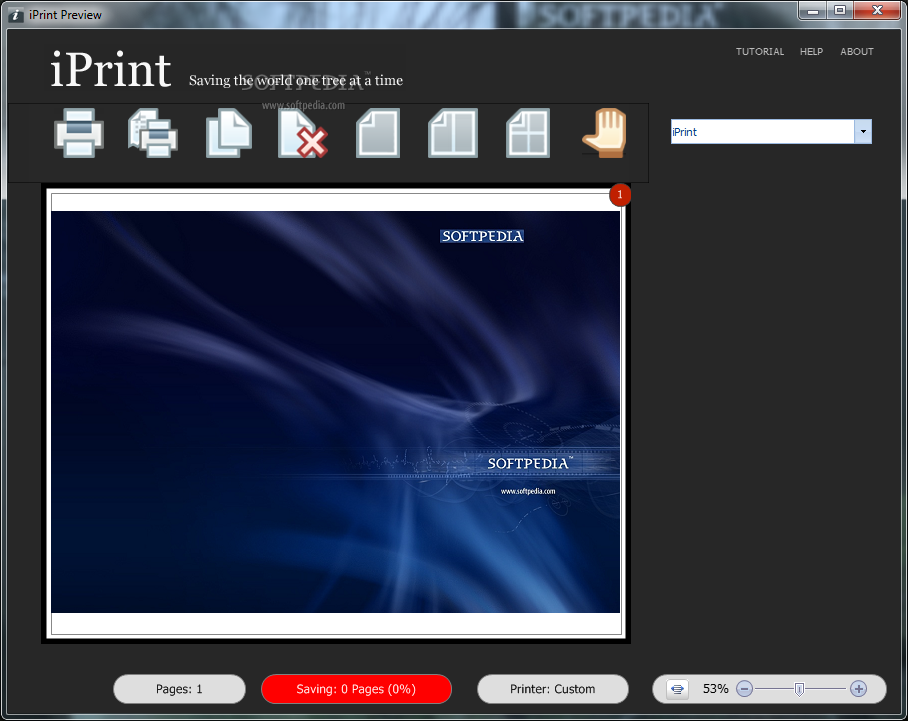Click the zoom out minus button
Viewport: 908px width, 721px height.
pos(745,689)
